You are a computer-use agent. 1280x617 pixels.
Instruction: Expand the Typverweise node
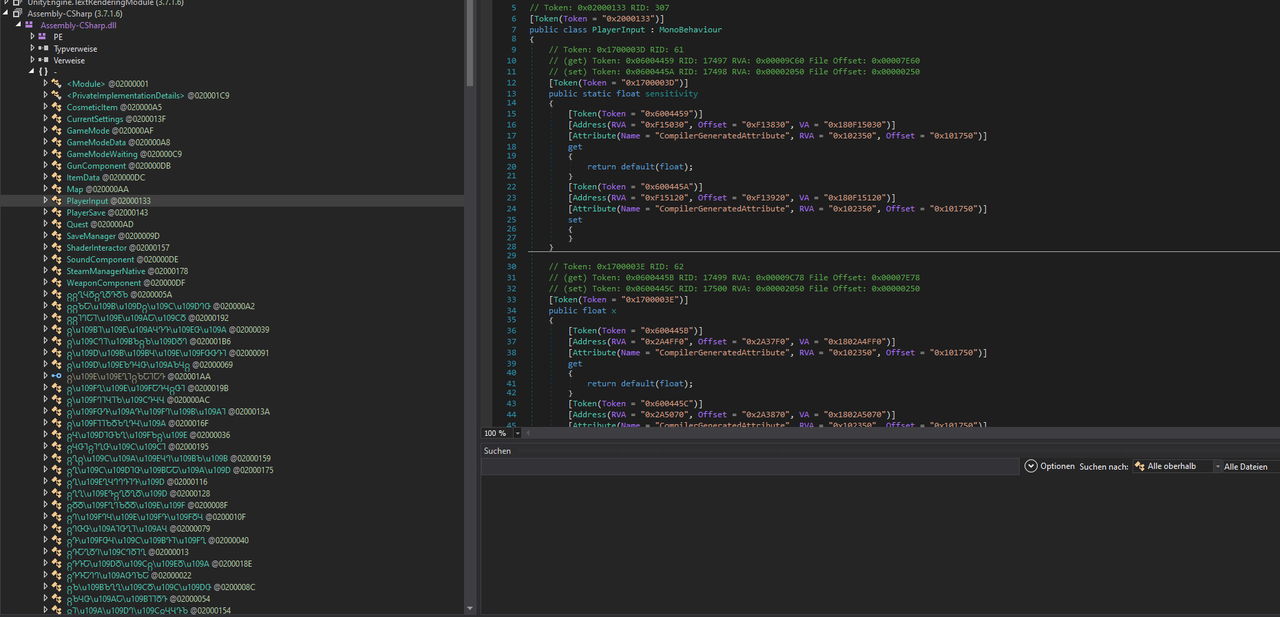pos(33,48)
